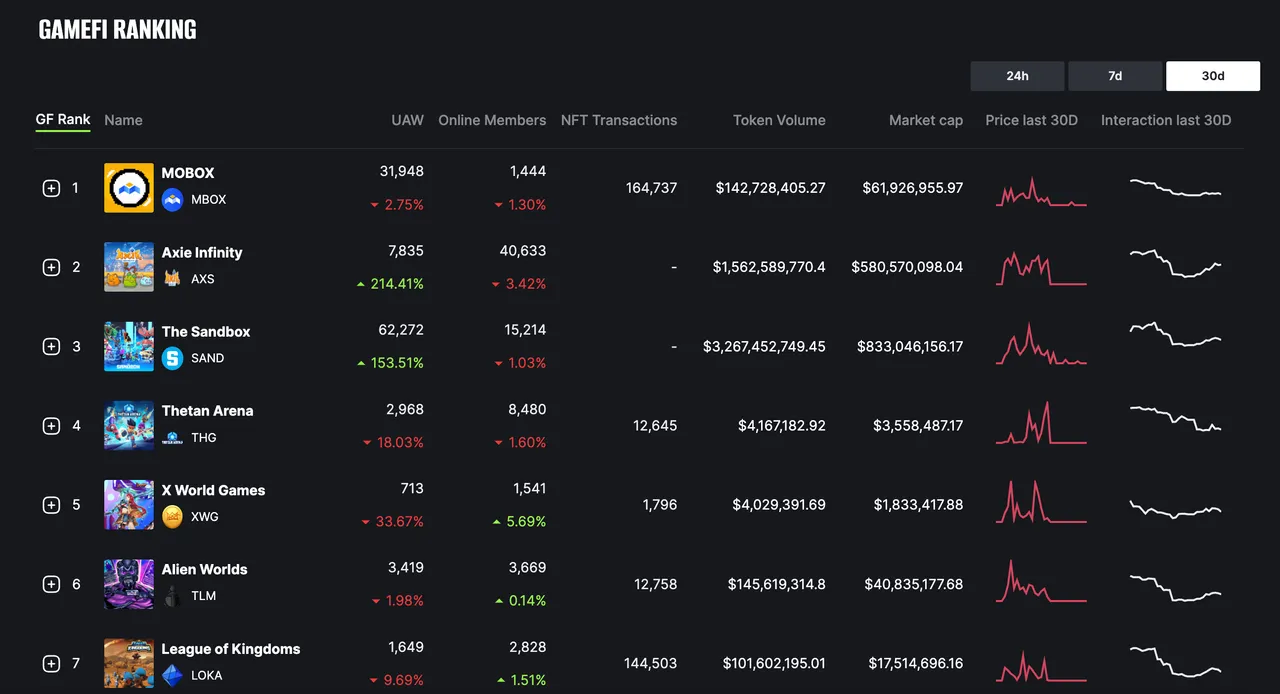Click League of Kingdoms market cap $17,514,696.16
The height and width of the screenshot is (694, 1280).
pyautogui.click(x=916, y=663)
